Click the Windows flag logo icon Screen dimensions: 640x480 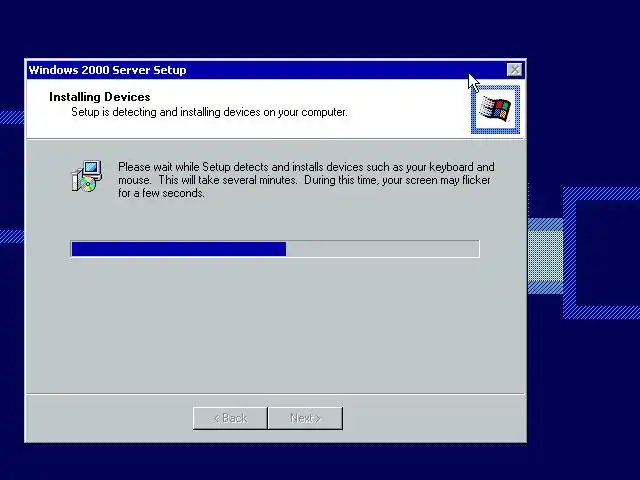(x=495, y=109)
